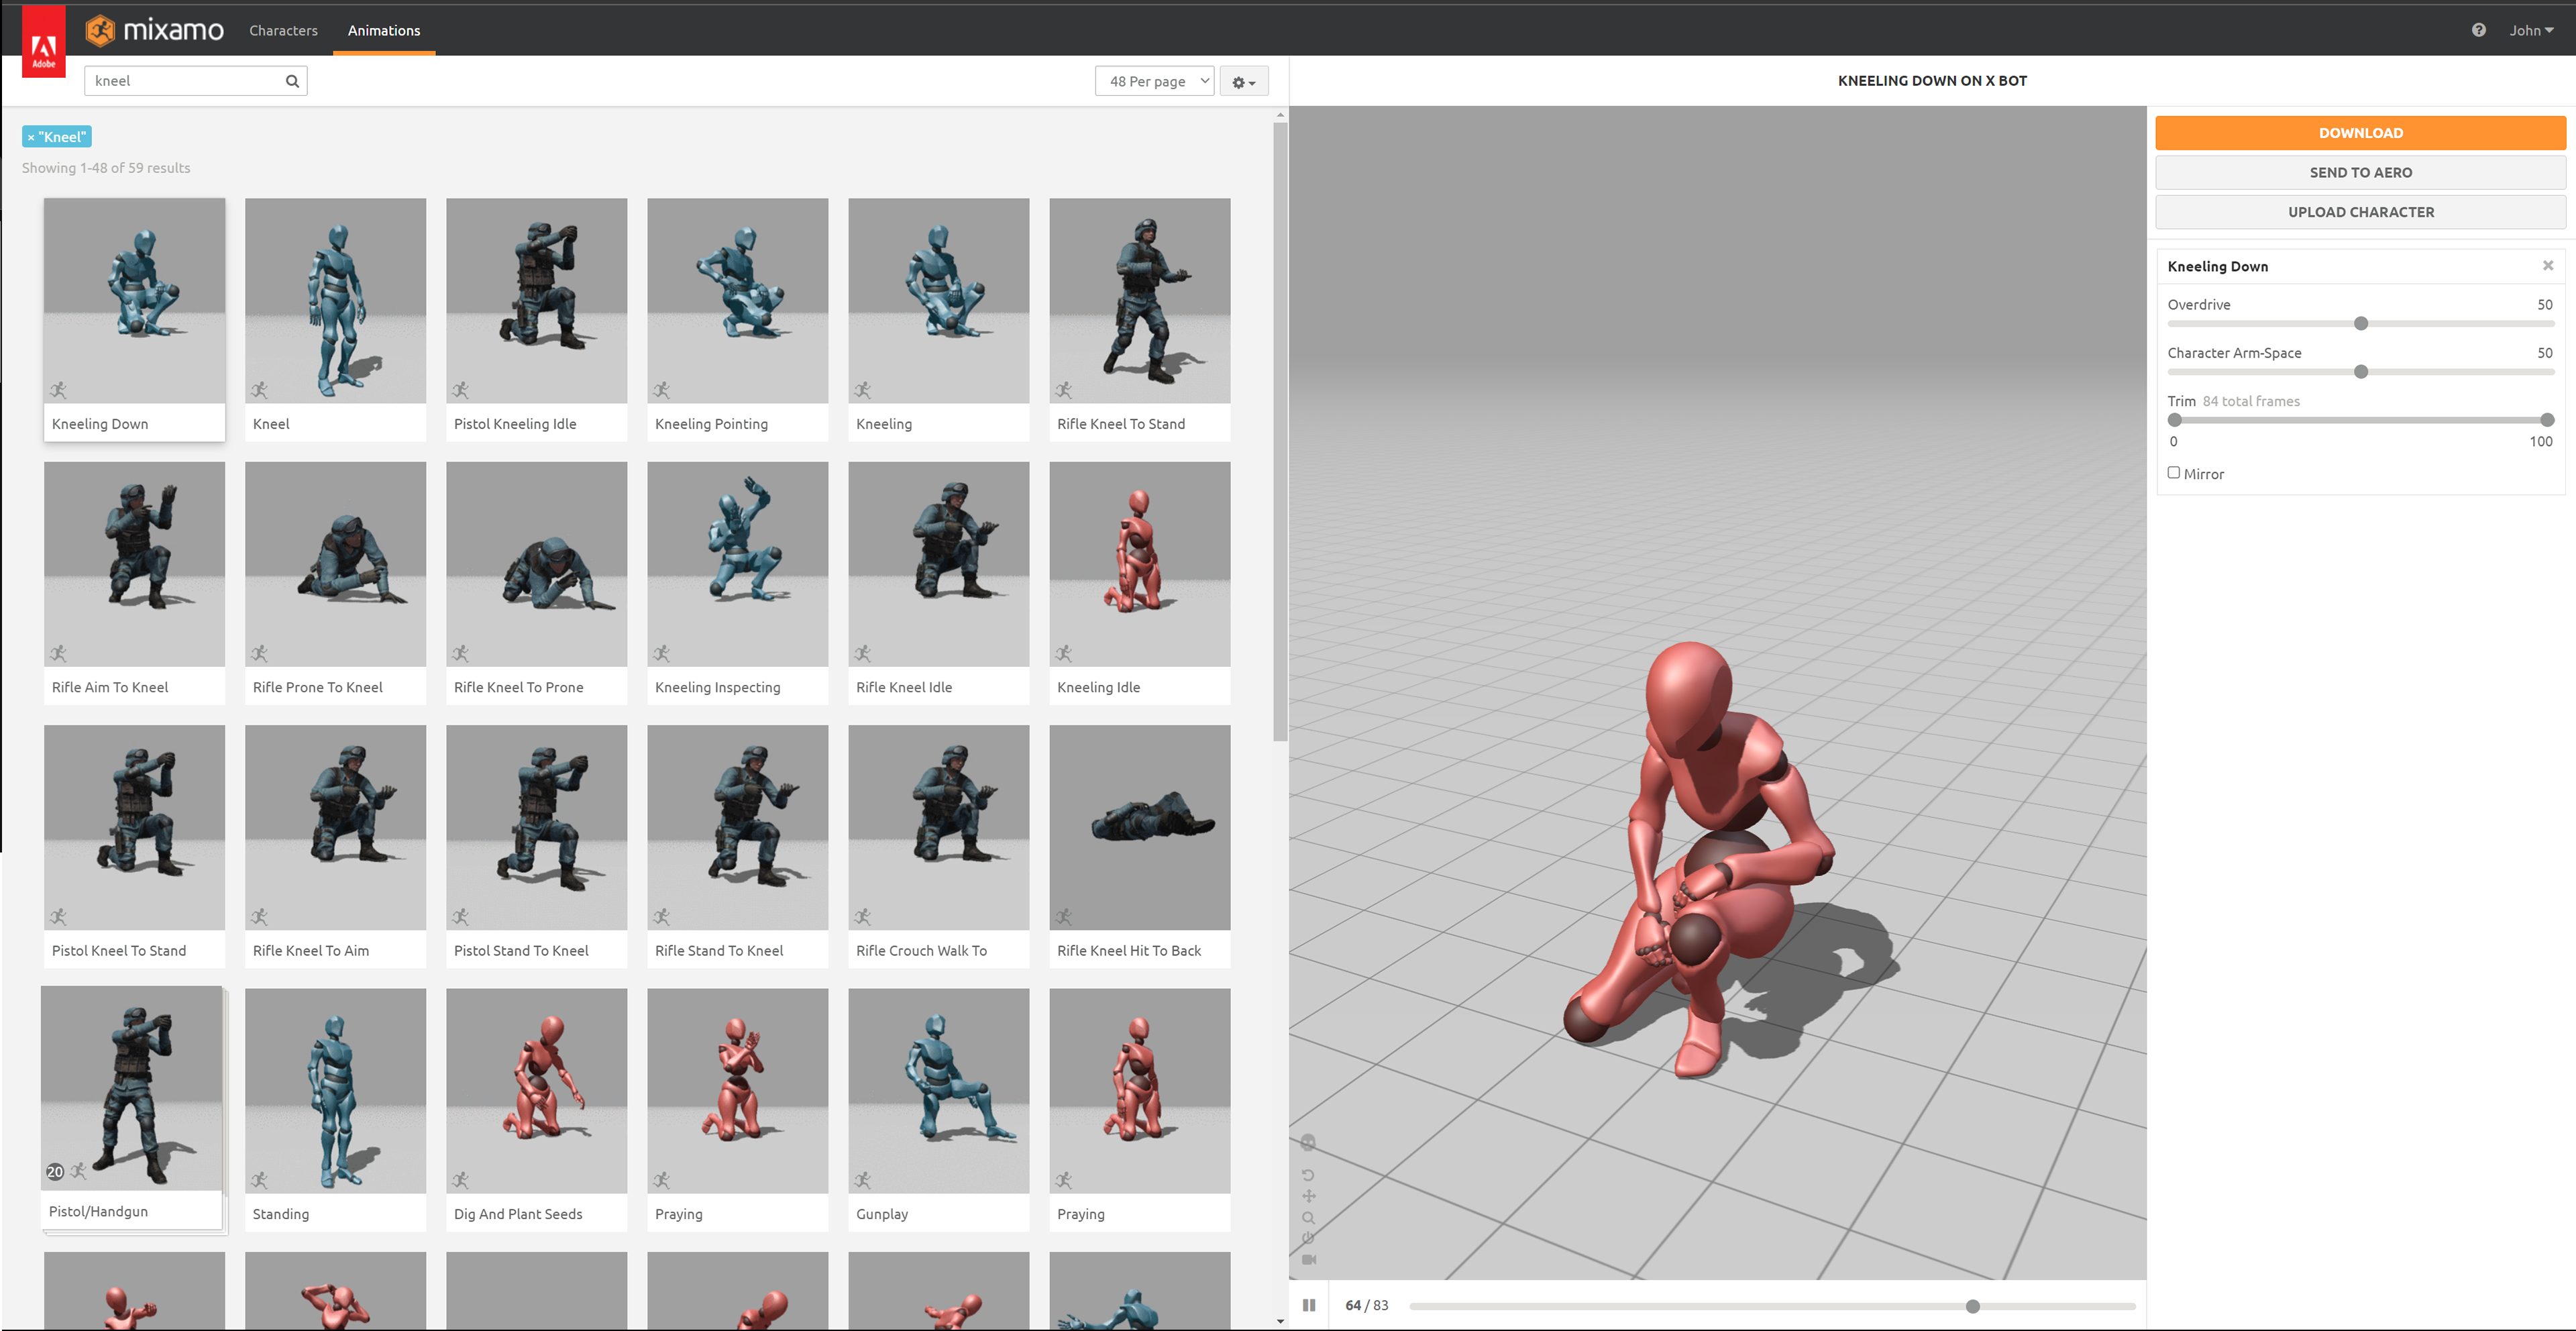Click the Adobe logo

tap(44, 42)
